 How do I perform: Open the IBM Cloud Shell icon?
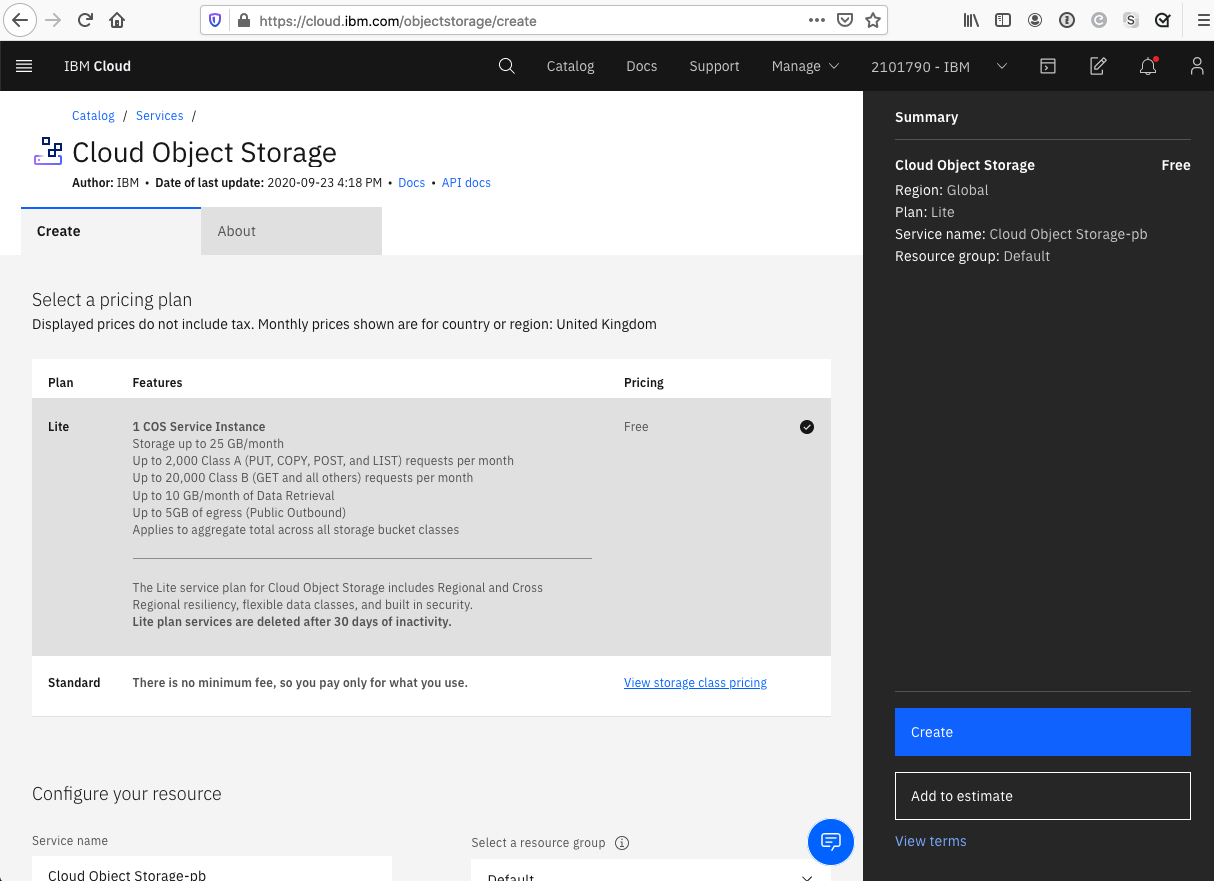pyautogui.click(x=1048, y=66)
